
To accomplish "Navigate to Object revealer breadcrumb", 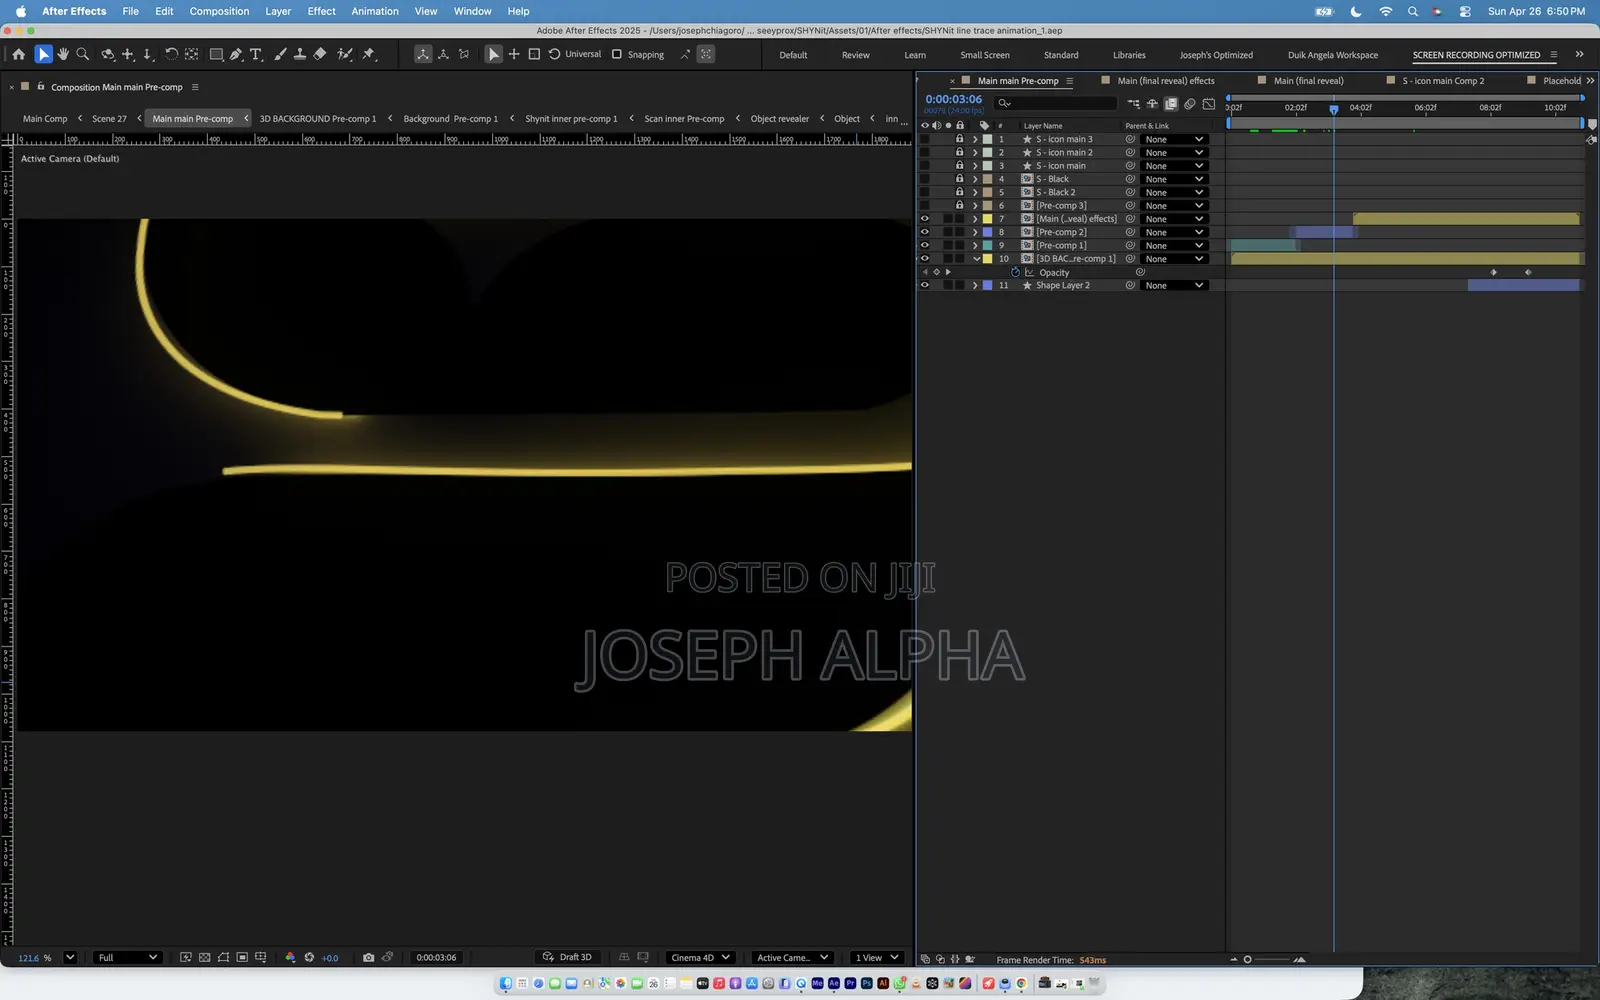I will coord(780,118).
